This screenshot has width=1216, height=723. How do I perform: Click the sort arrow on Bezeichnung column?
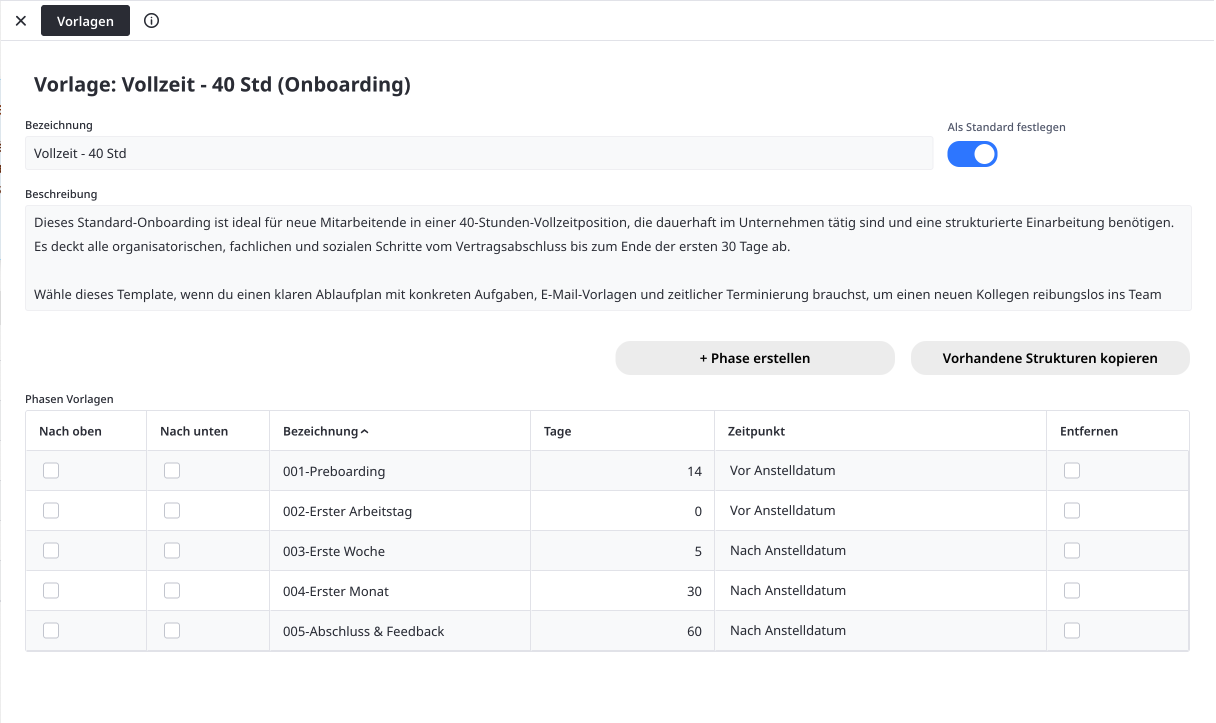point(365,432)
